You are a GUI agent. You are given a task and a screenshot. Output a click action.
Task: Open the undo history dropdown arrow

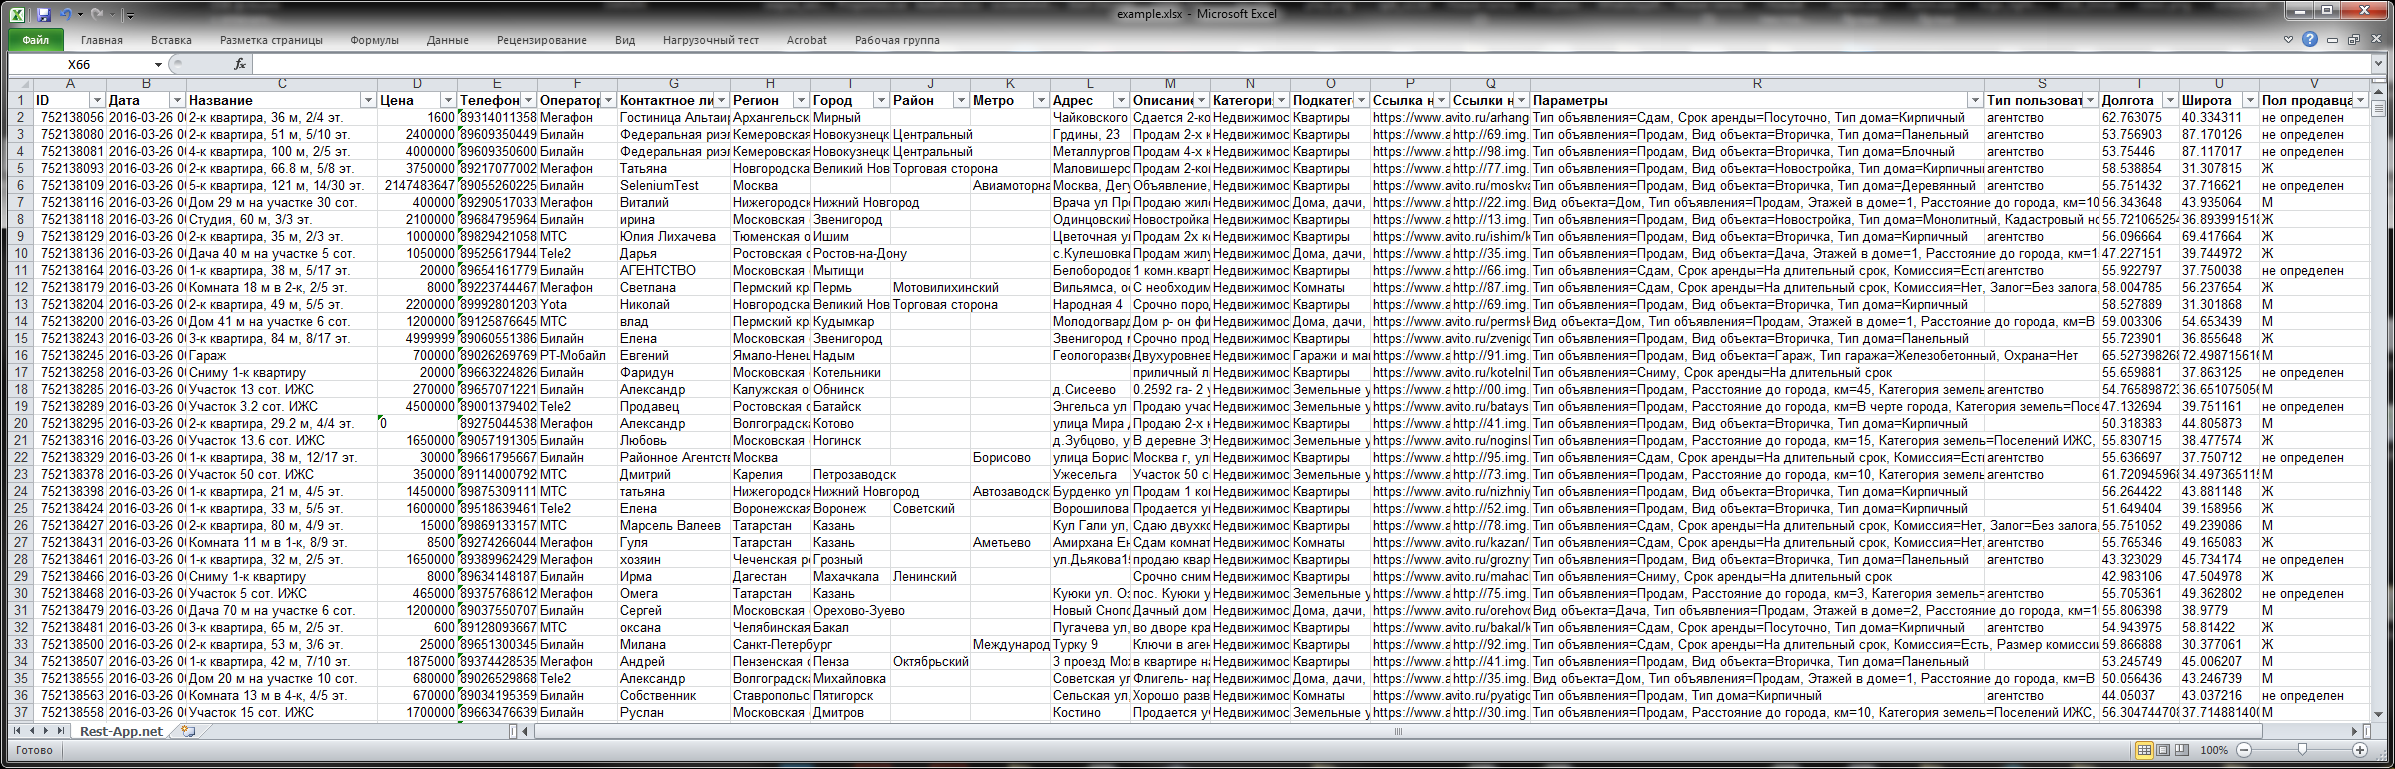[80, 15]
